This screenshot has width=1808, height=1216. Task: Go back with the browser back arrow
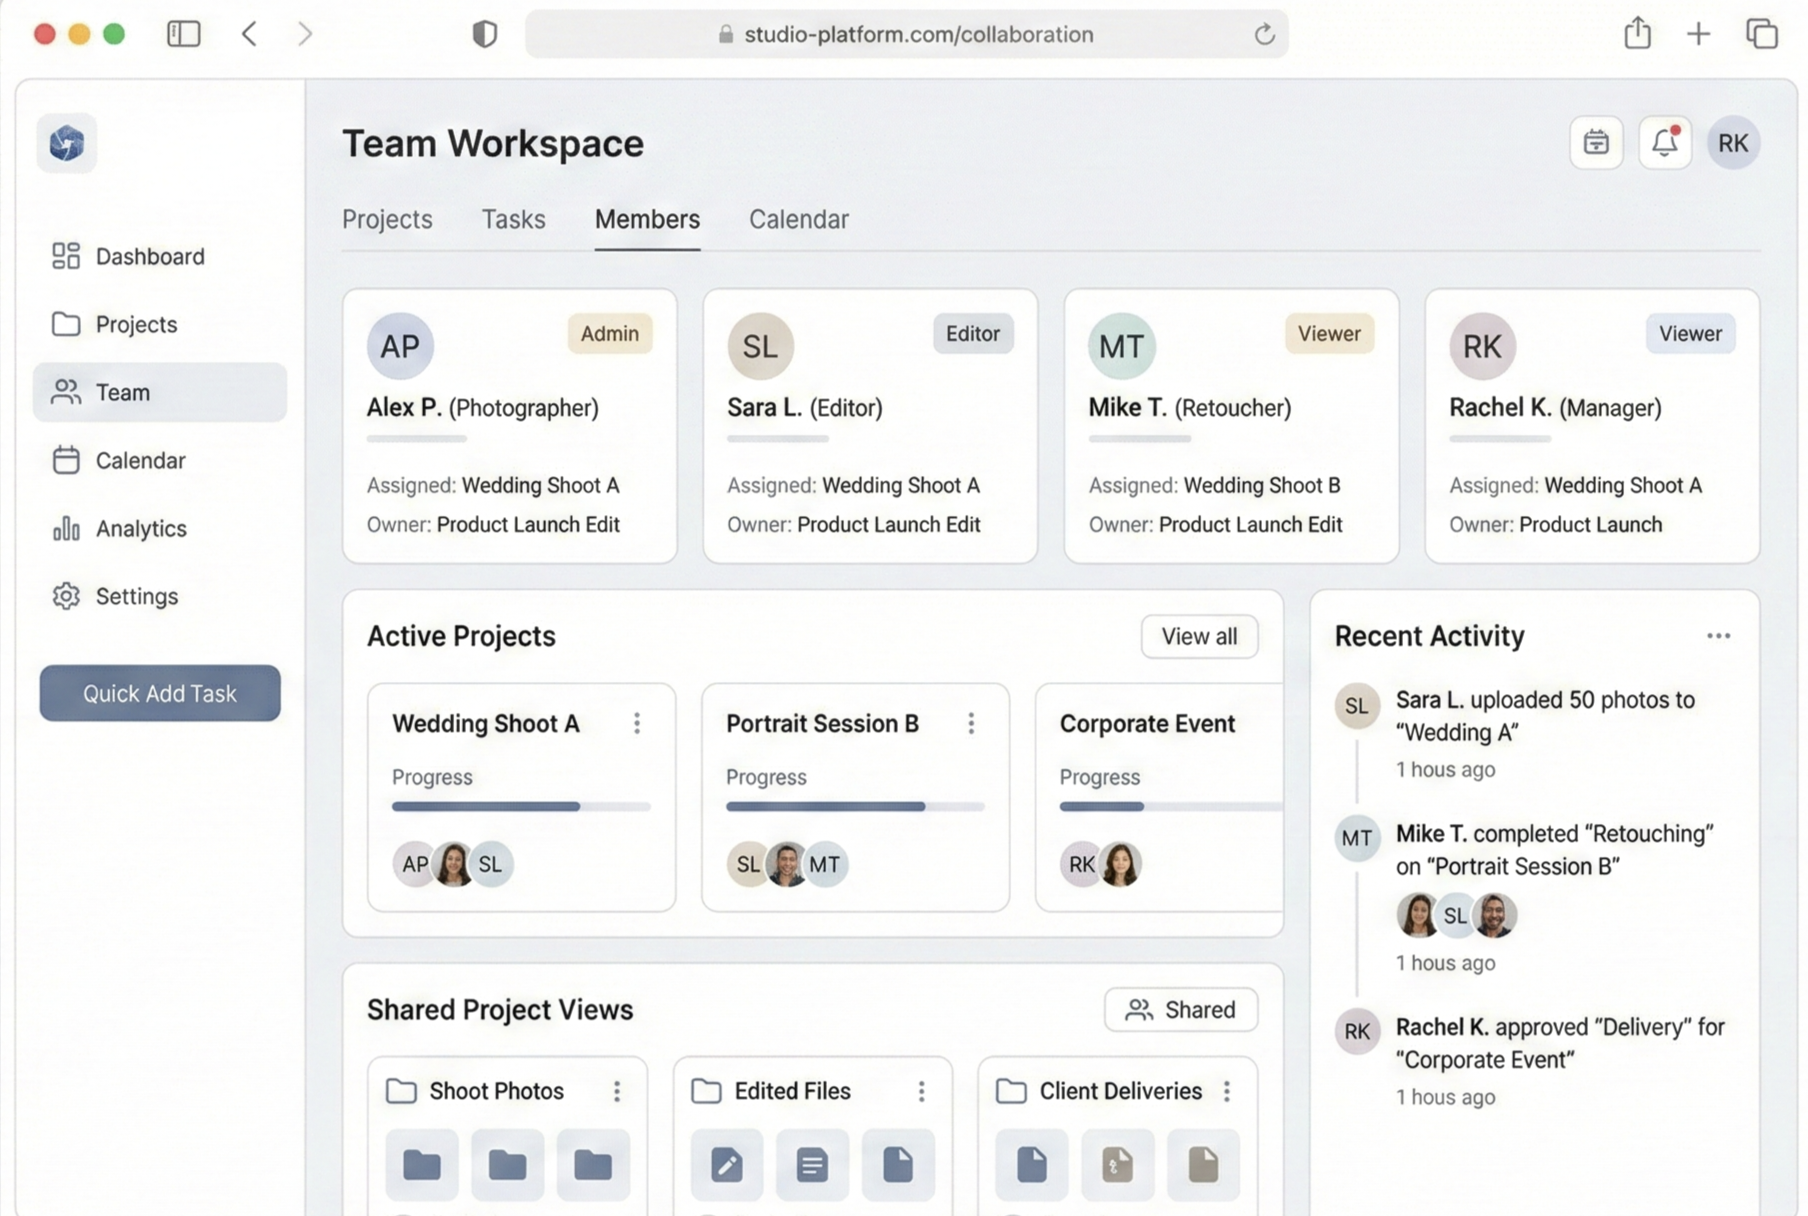click(249, 34)
